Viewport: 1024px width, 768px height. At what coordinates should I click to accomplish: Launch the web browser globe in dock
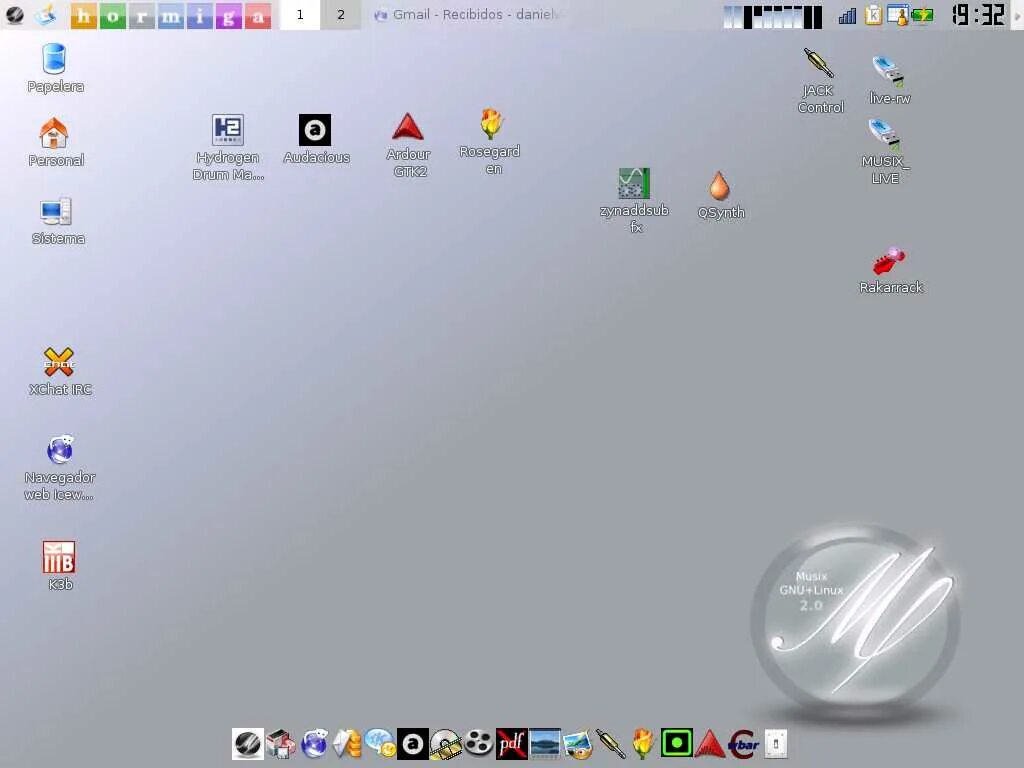[x=314, y=744]
